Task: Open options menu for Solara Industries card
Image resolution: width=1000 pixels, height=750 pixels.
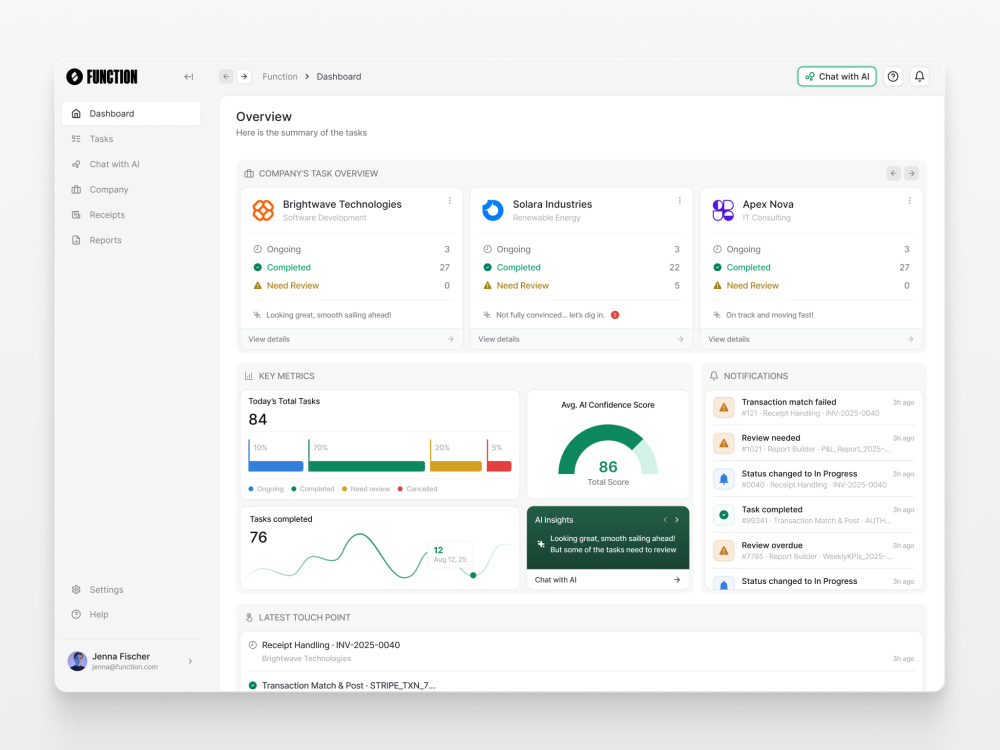Action: pos(679,201)
